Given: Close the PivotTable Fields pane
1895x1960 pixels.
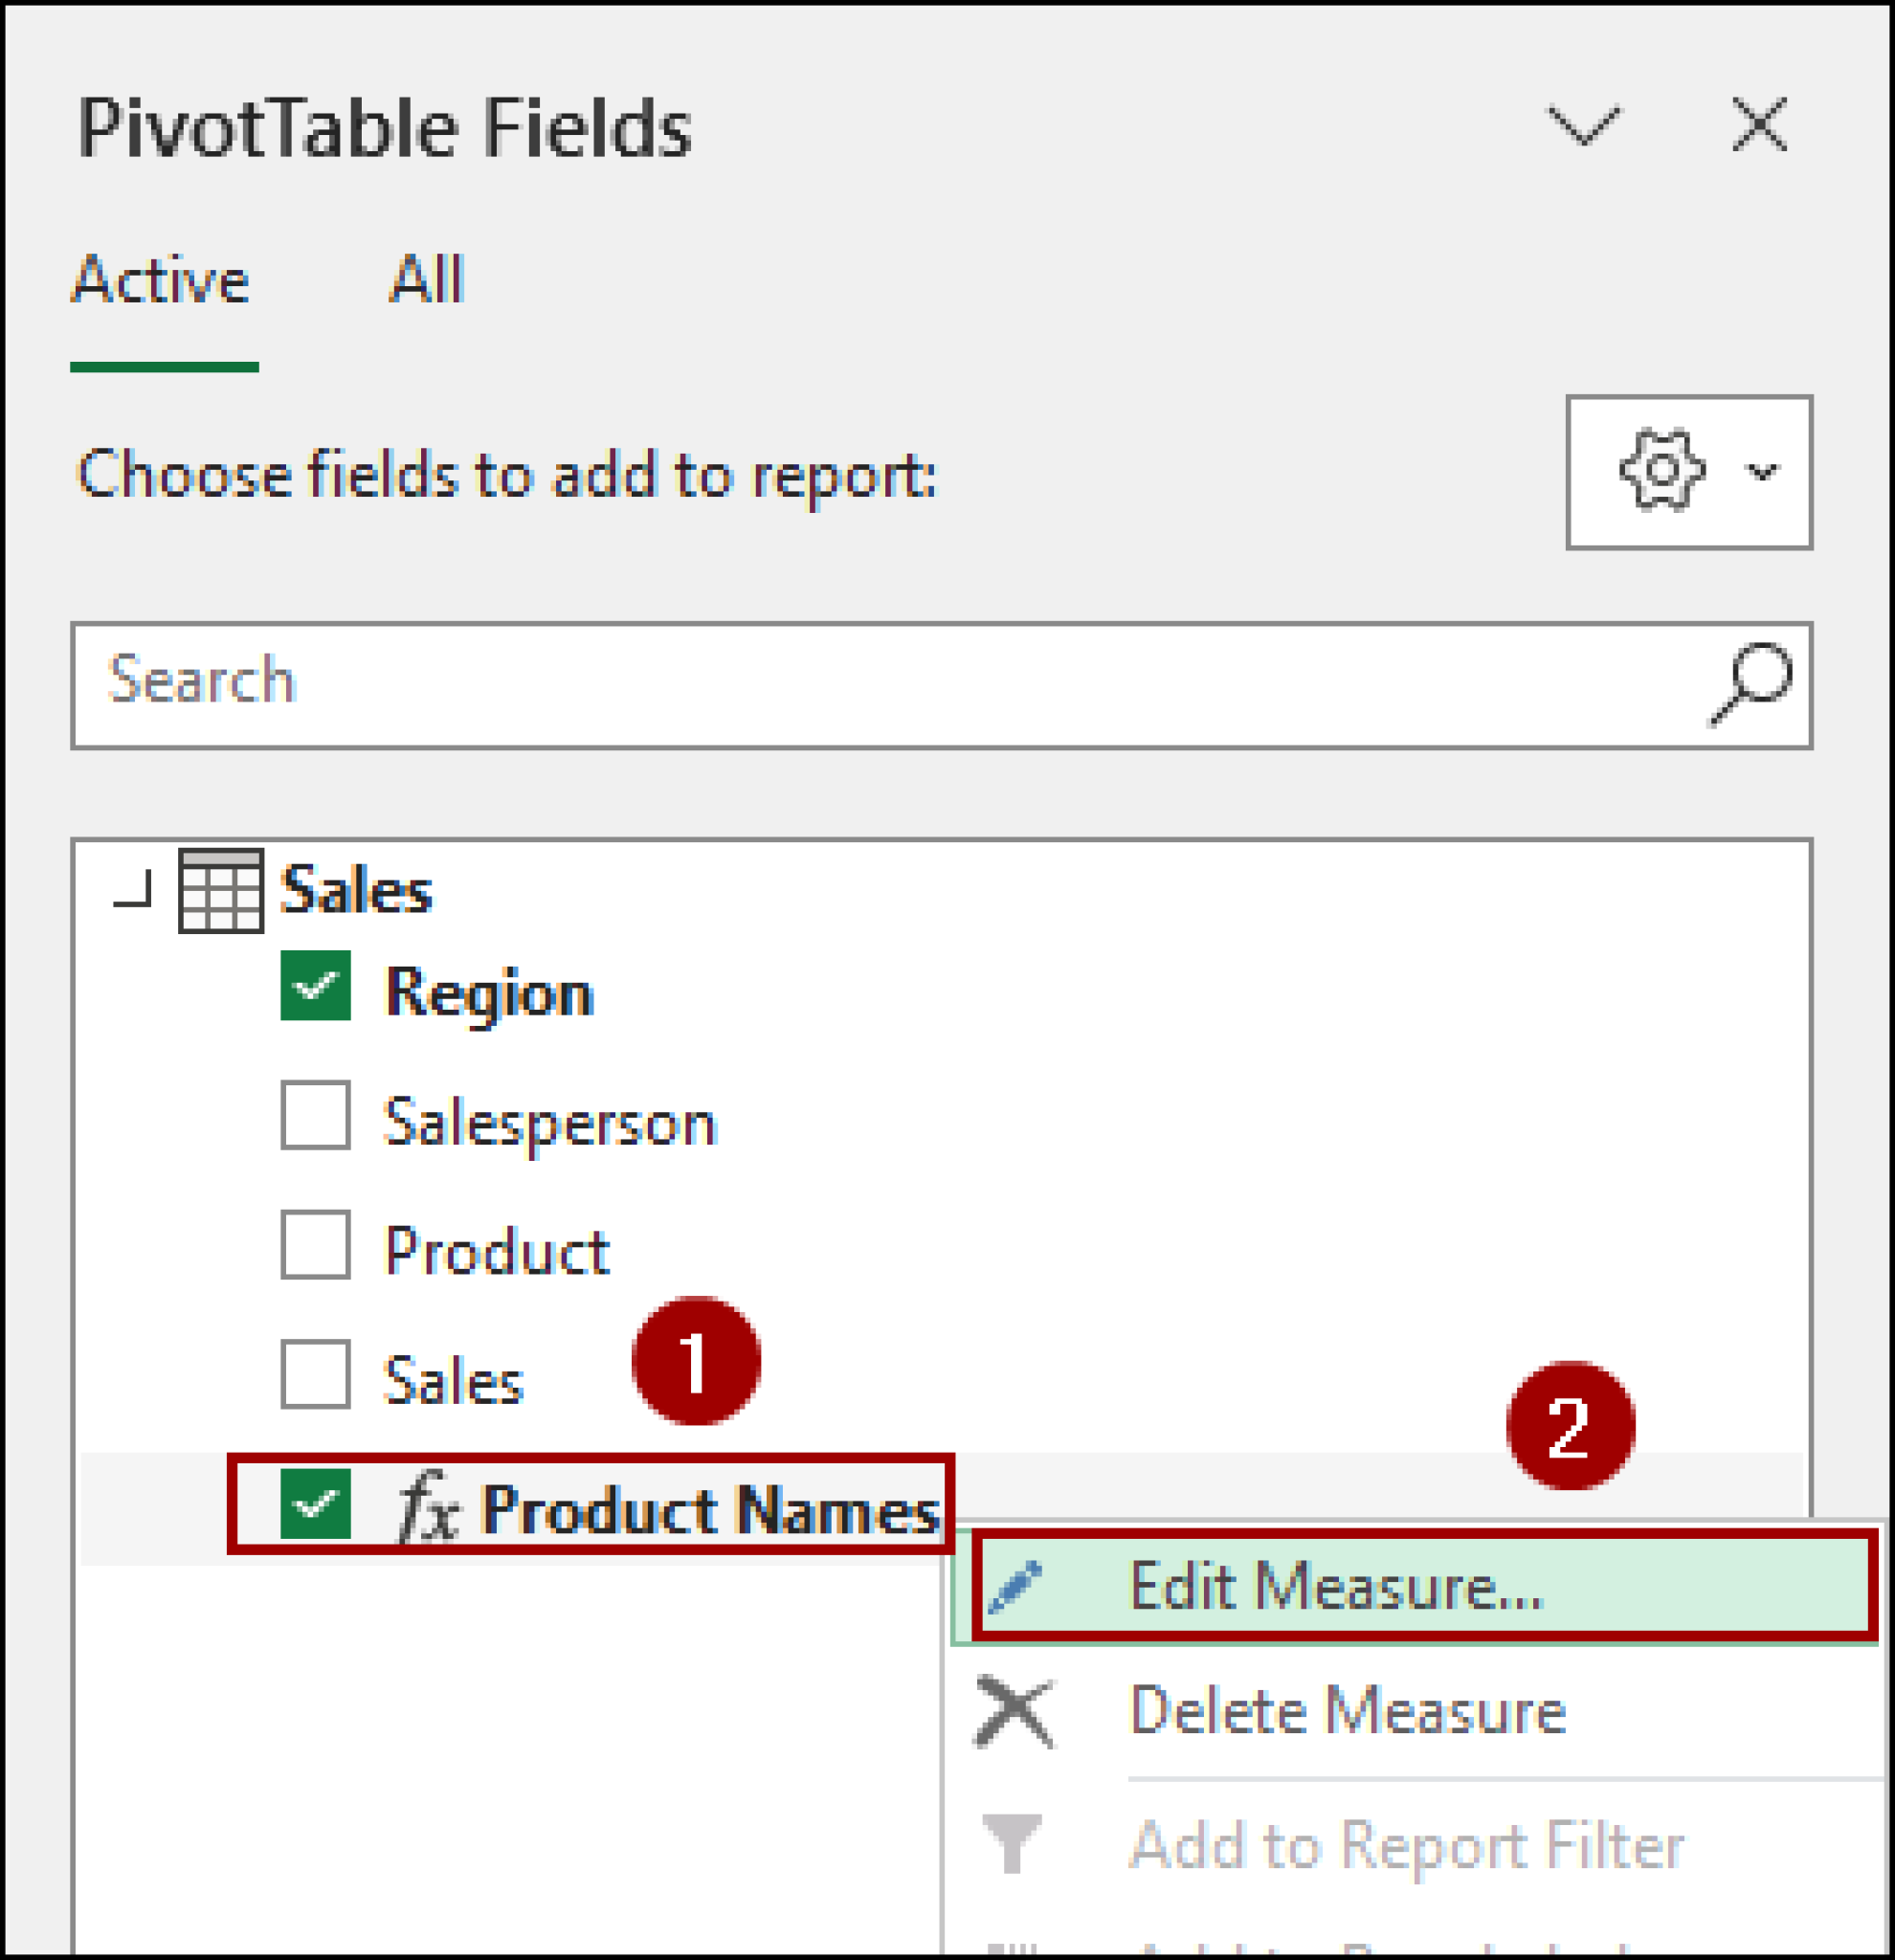Looking at the screenshot, I should (x=1761, y=123).
